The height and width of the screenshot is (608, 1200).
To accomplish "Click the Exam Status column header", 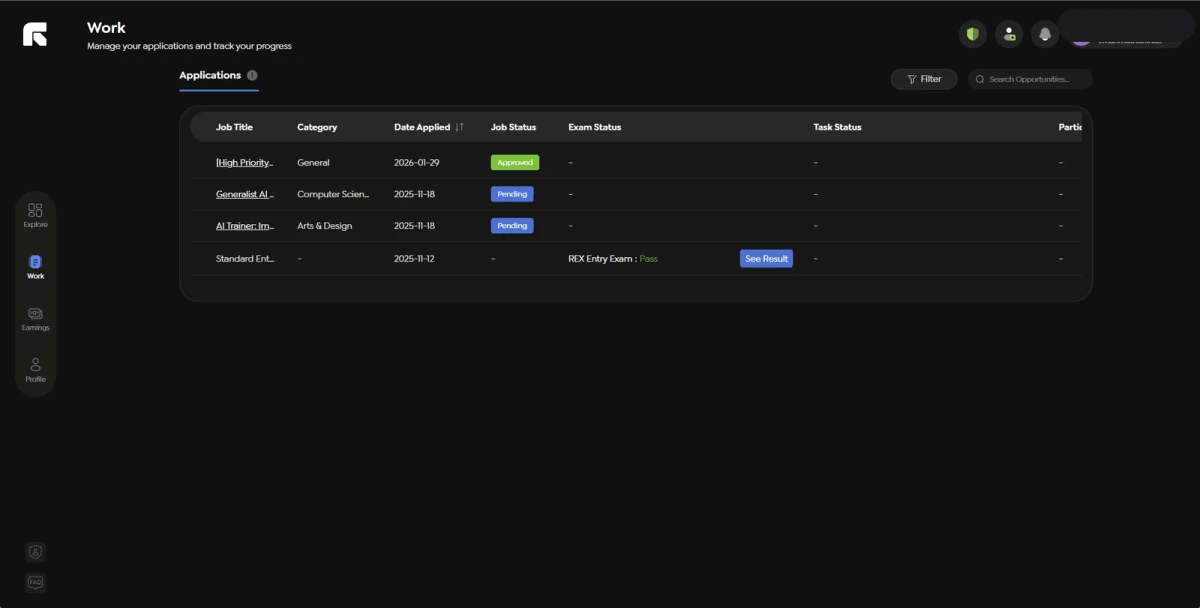I will click(x=594, y=127).
